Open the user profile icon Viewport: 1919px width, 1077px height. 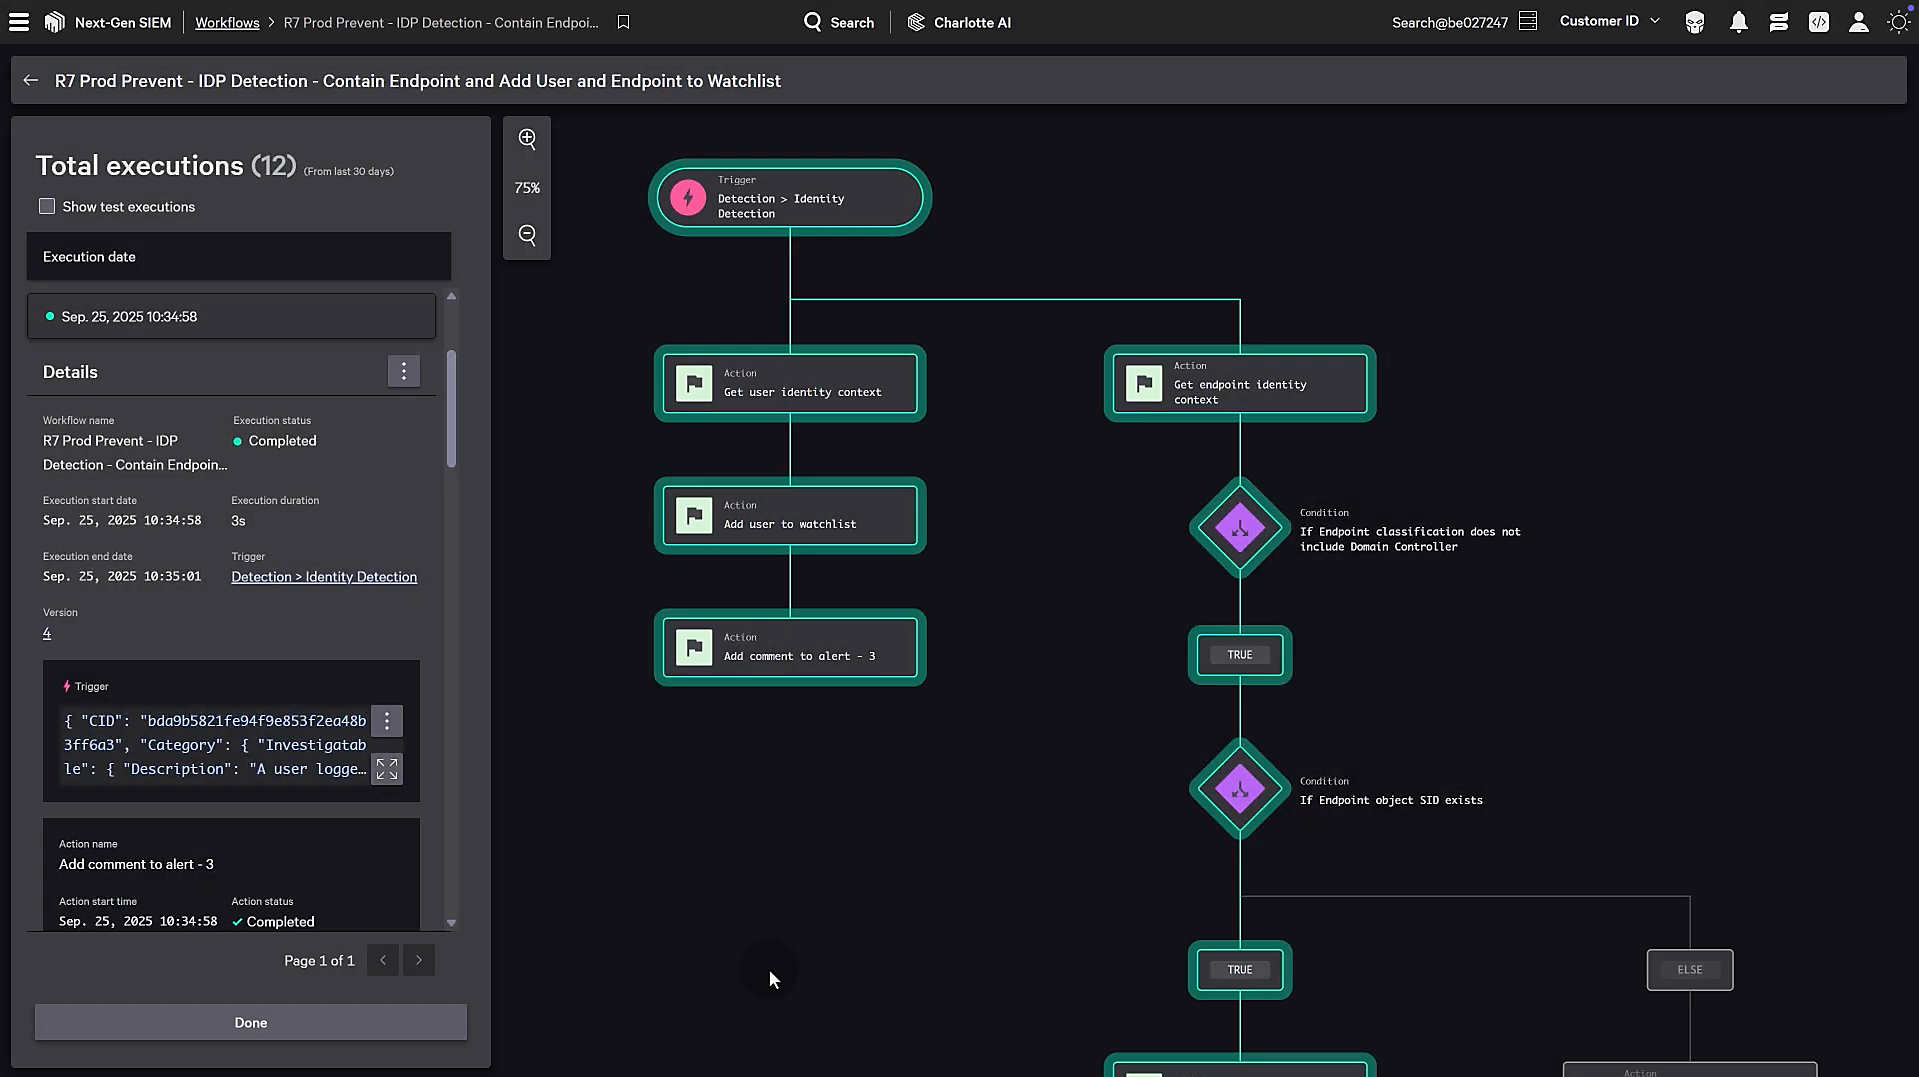[x=1858, y=22]
